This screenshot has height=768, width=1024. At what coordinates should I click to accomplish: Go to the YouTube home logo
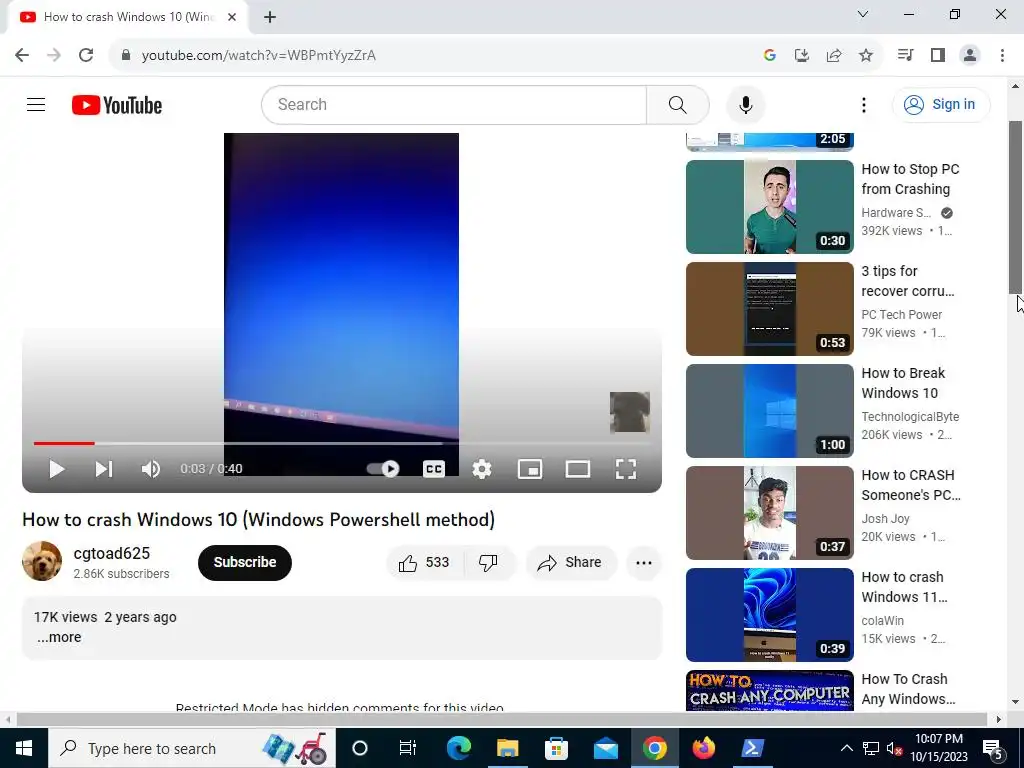(x=117, y=105)
